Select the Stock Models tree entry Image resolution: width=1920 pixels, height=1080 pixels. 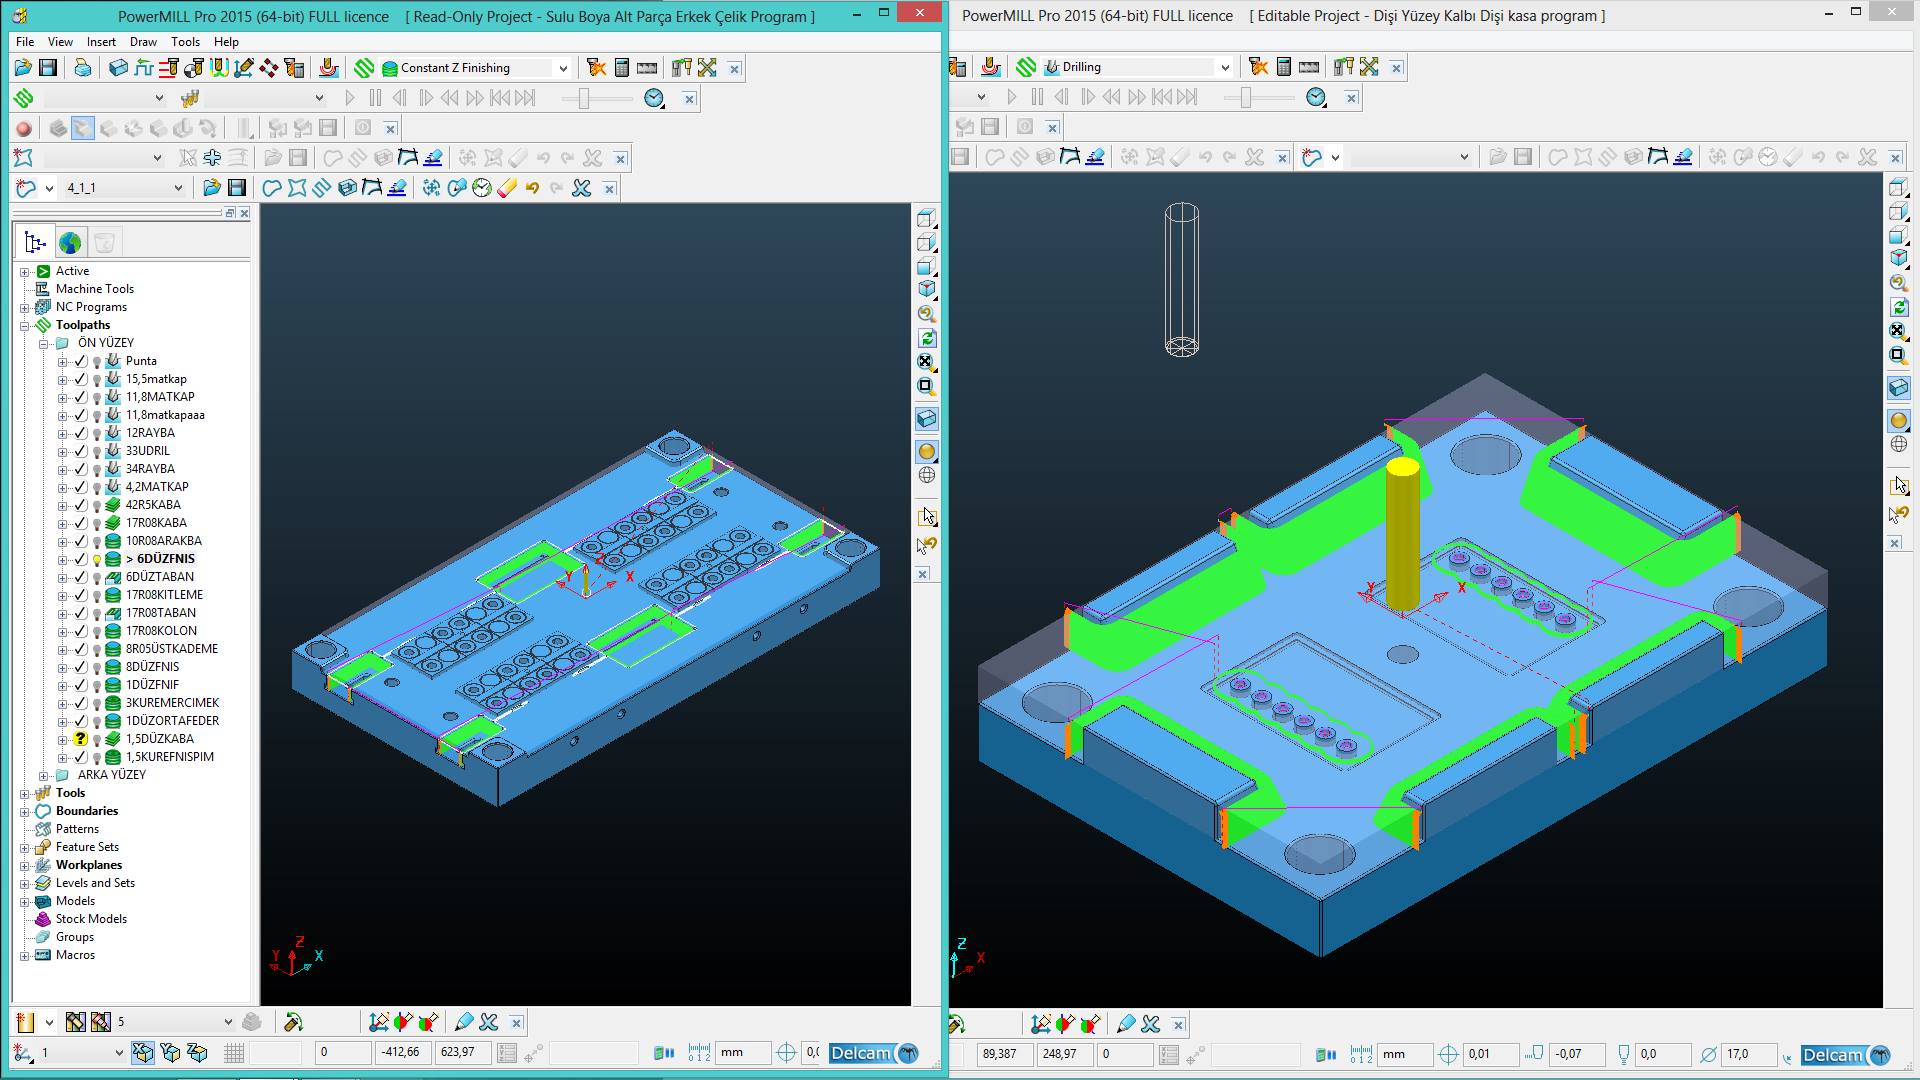(x=91, y=919)
